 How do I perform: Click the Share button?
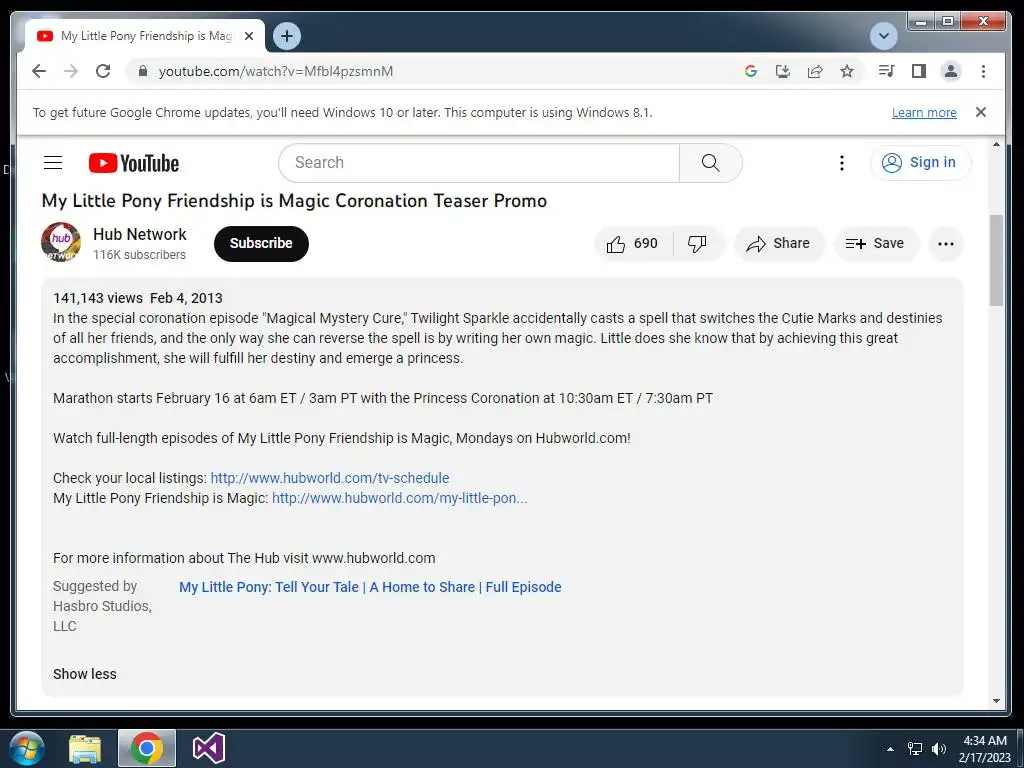(x=778, y=244)
